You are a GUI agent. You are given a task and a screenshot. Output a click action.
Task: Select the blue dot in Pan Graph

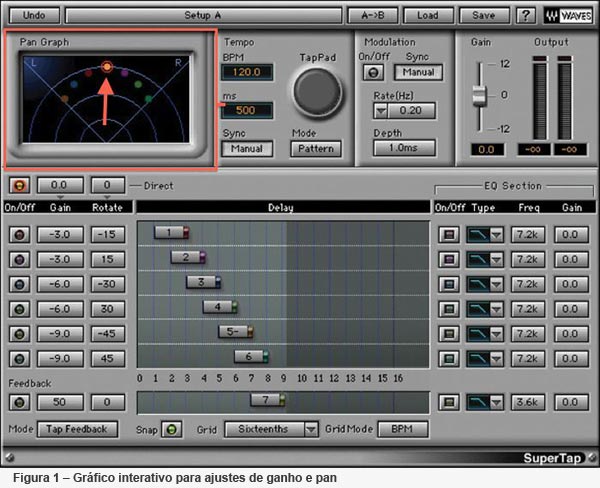[74, 84]
